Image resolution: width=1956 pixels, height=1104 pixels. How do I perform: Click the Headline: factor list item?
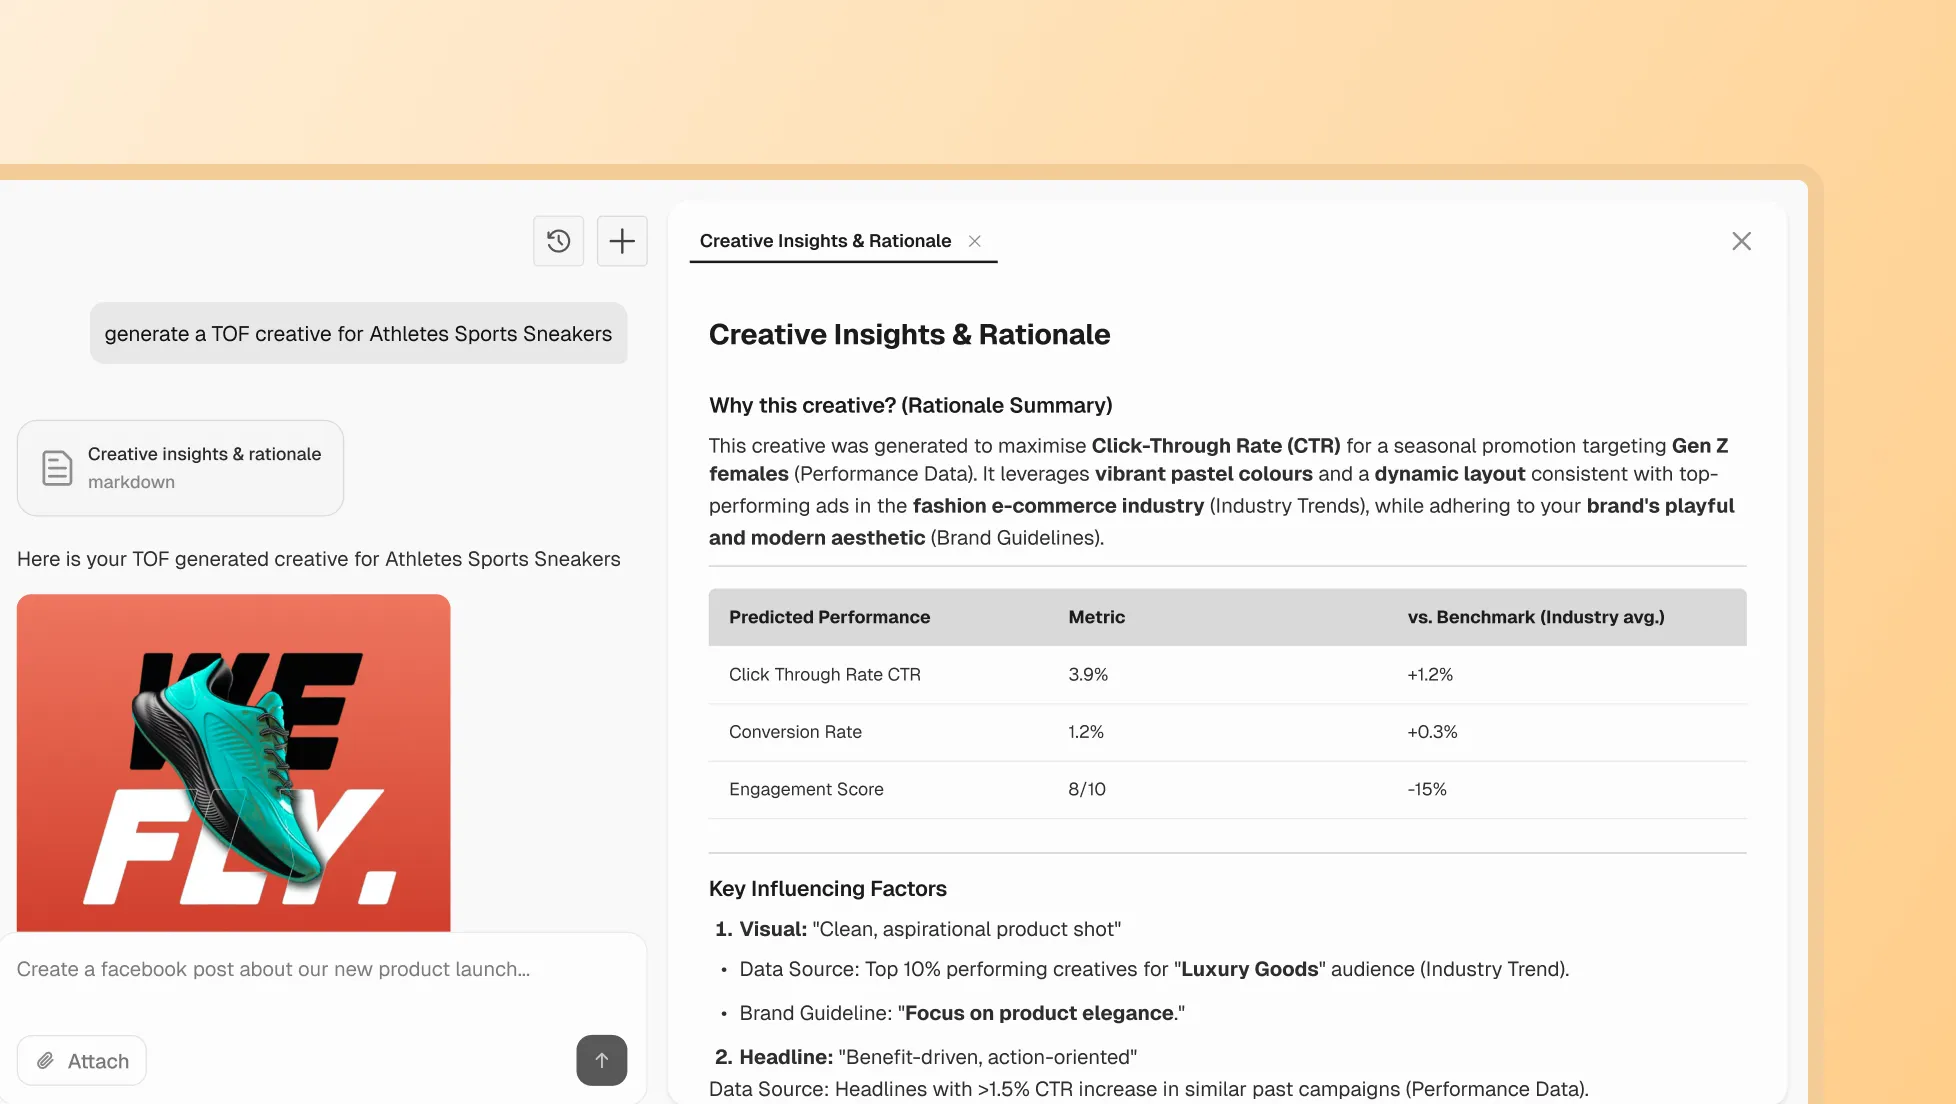point(926,1057)
